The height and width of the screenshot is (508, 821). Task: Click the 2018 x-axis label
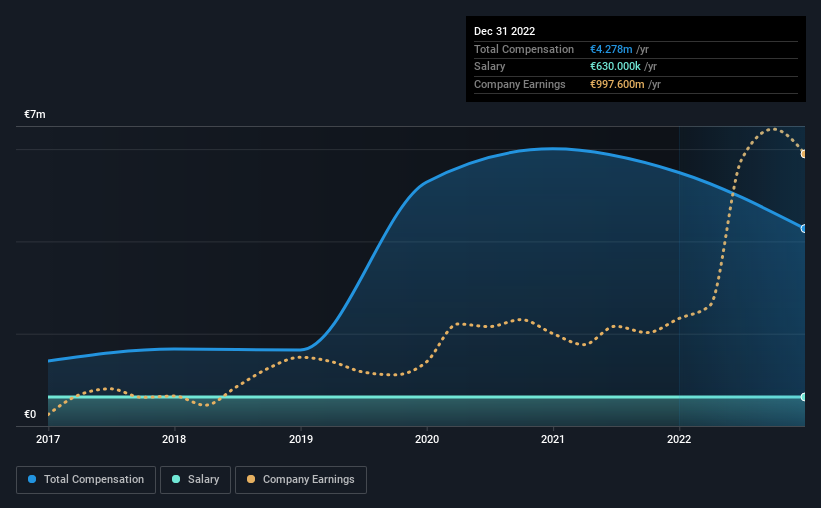pyautogui.click(x=174, y=439)
